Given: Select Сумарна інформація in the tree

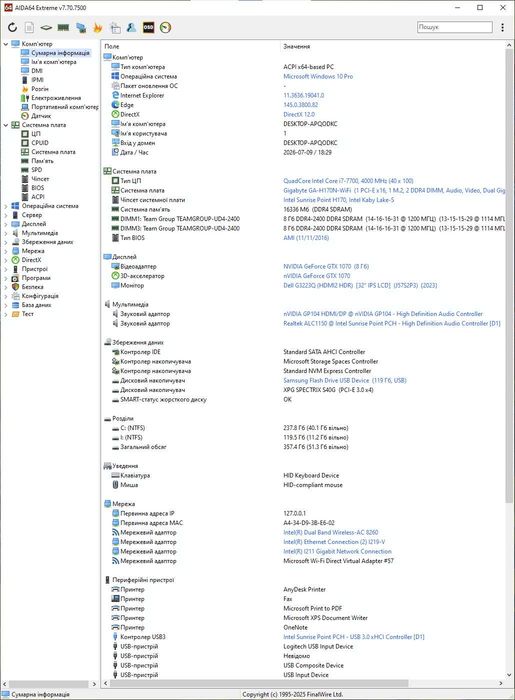Looking at the screenshot, I should [60, 53].
